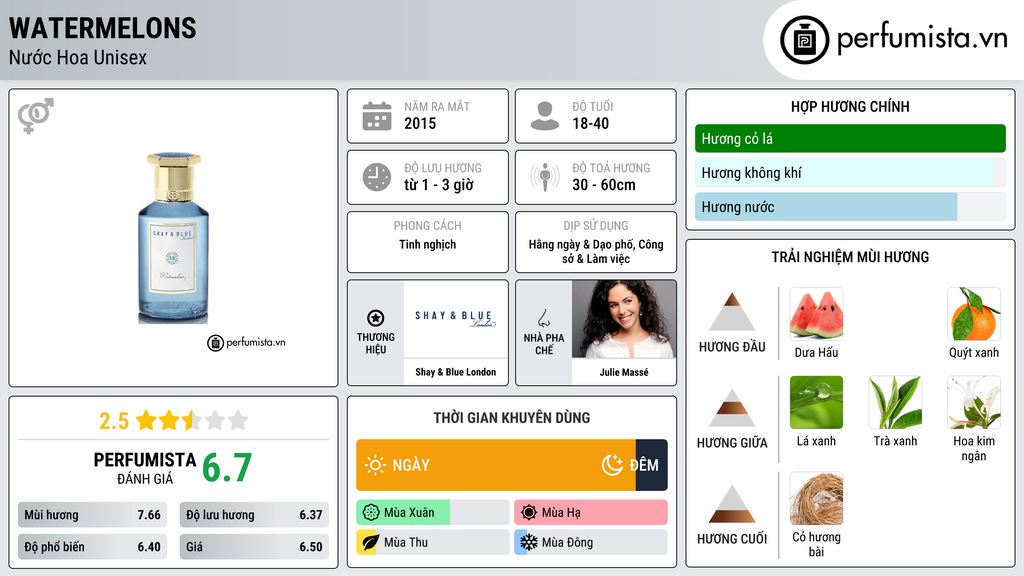The width and height of the screenshot is (1024, 576).
Task: Click the Hương nước accord bar
Action: coord(850,207)
